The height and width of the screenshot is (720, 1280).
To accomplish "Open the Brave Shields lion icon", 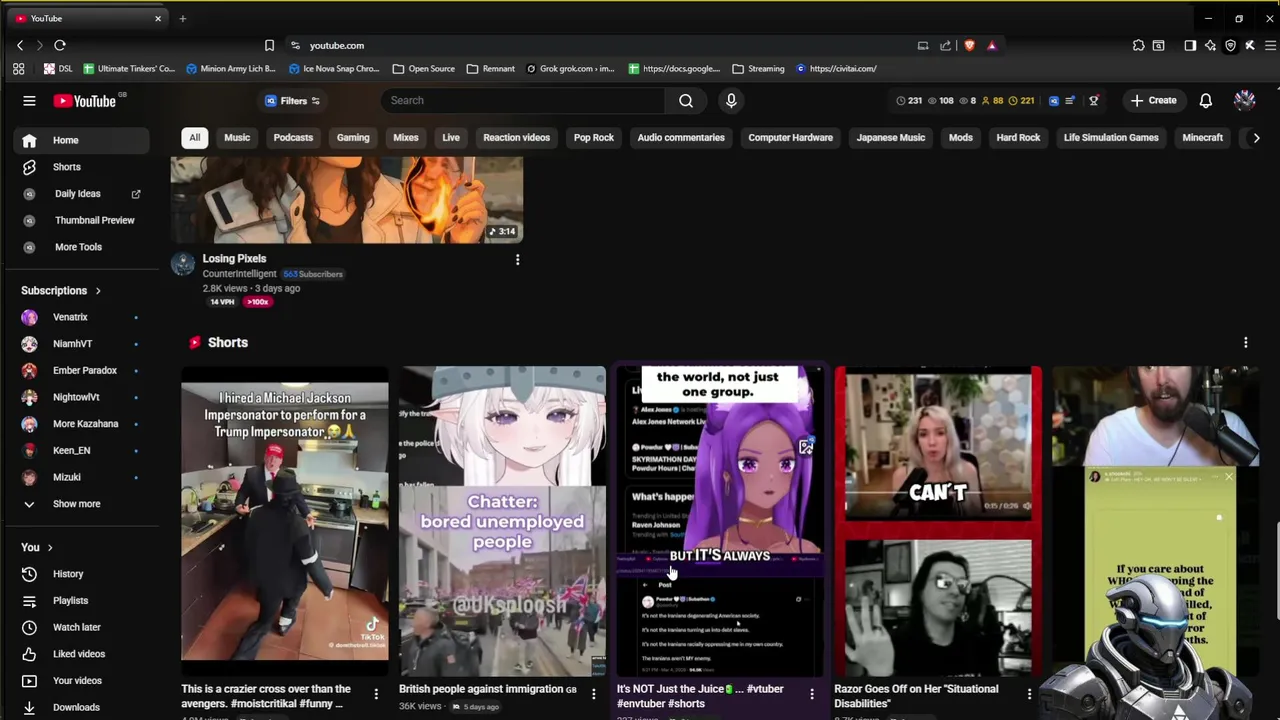I will 969,45.
